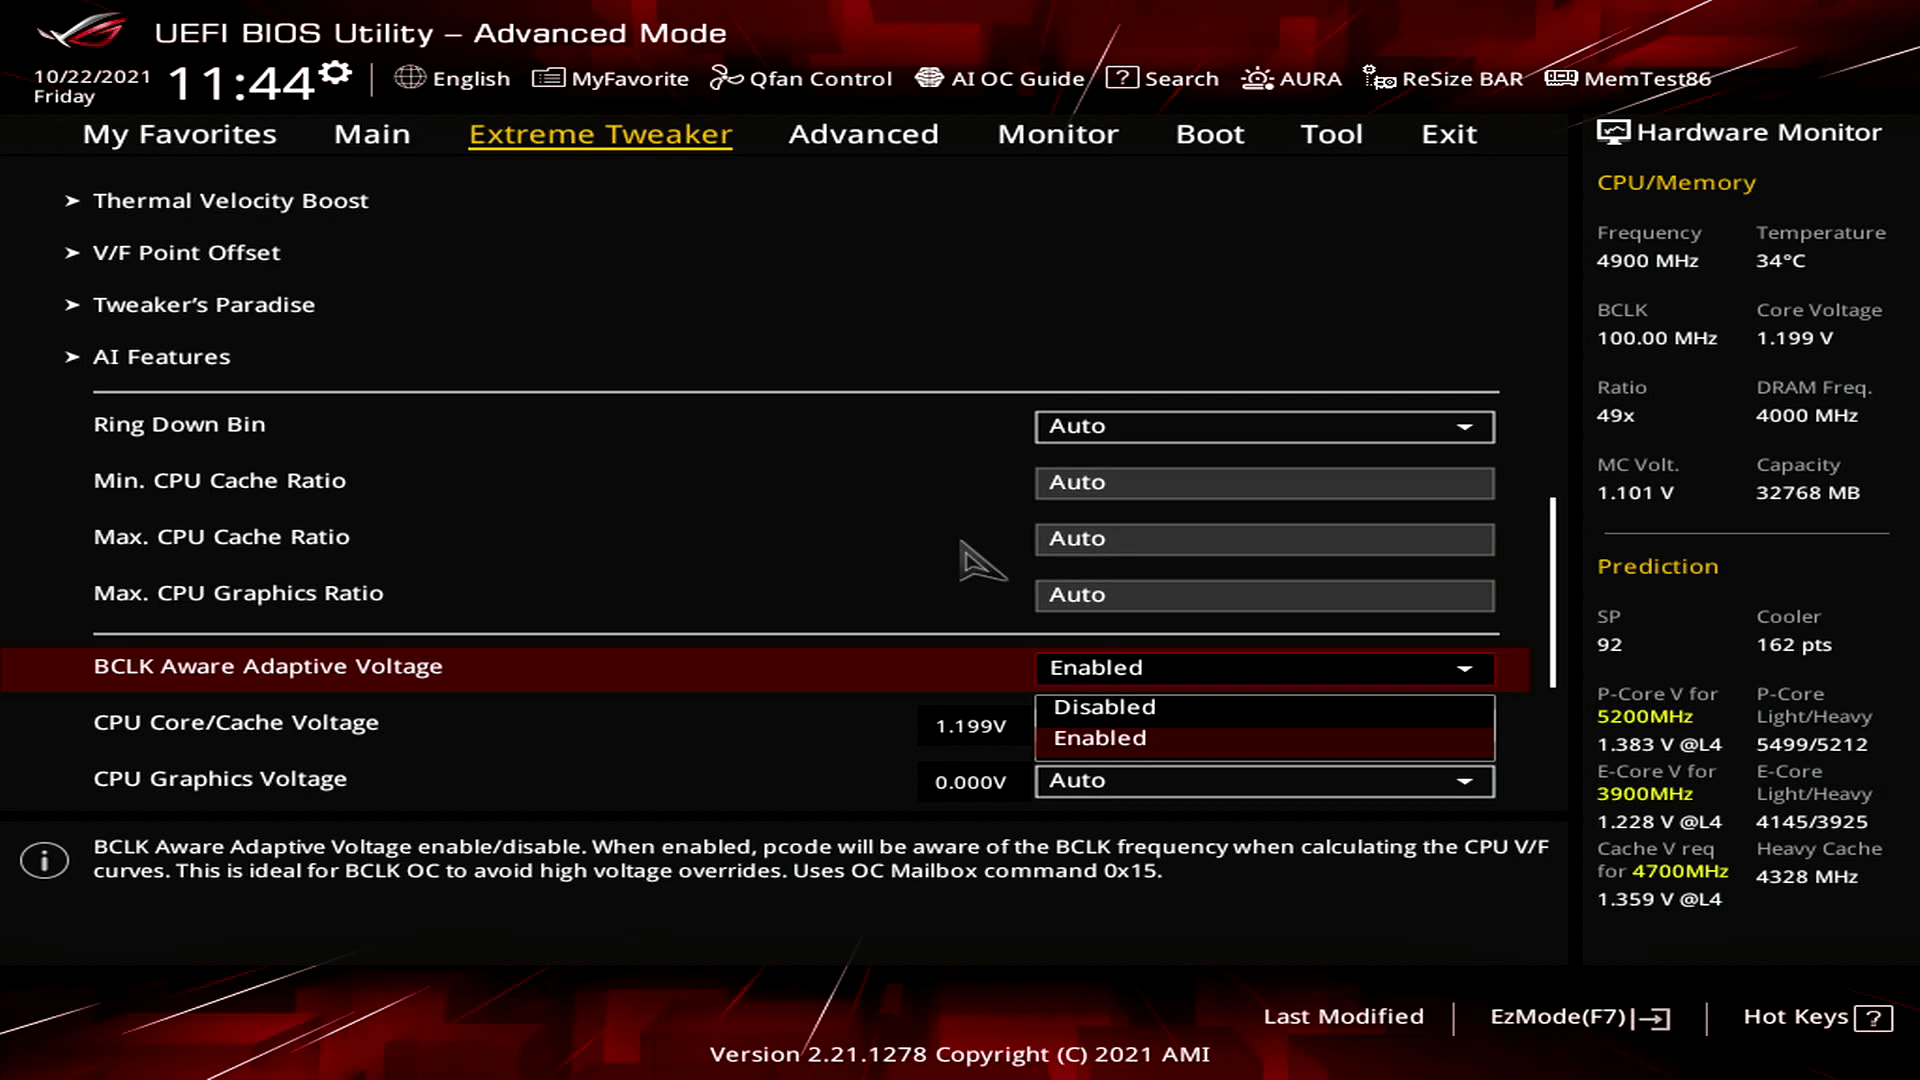Click the Search question-mark icon

(x=1122, y=78)
